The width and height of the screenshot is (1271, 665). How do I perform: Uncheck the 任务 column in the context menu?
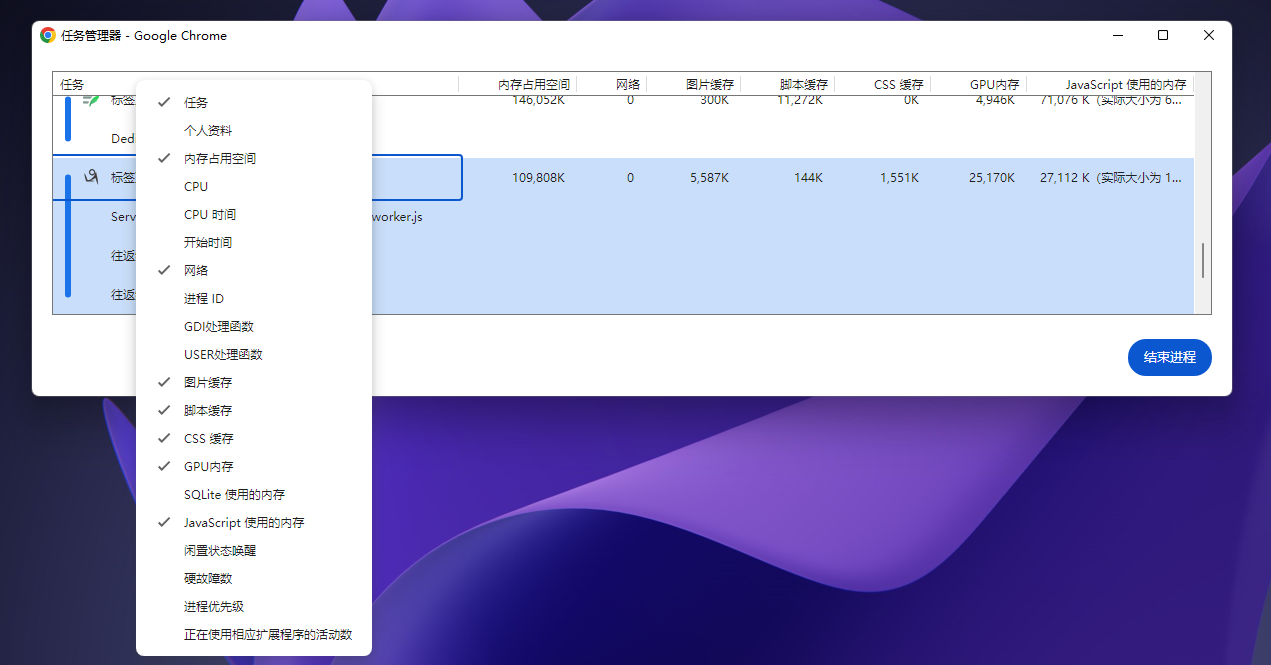click(x=254, y=102)
